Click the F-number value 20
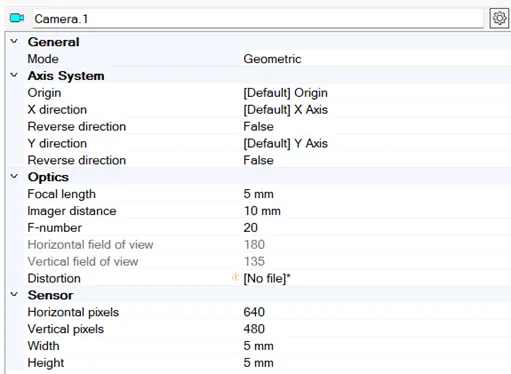The image size is (511, 374). (x=250, y=228)
